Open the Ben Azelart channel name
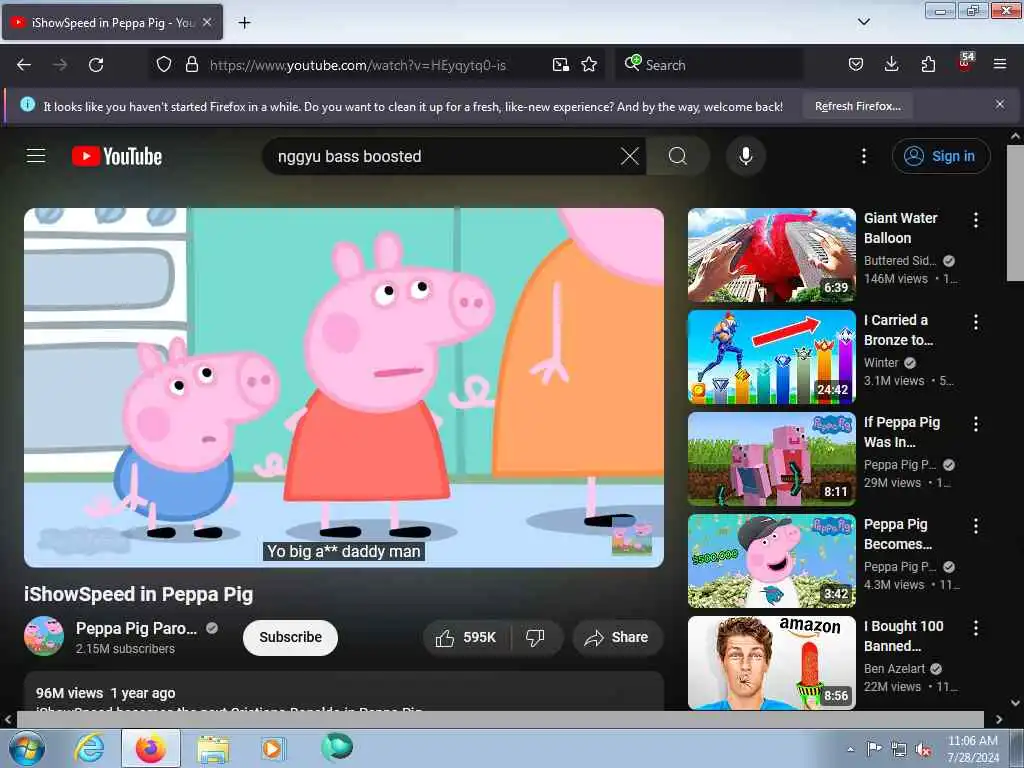The image size is (1024, 768). (894, 669)
